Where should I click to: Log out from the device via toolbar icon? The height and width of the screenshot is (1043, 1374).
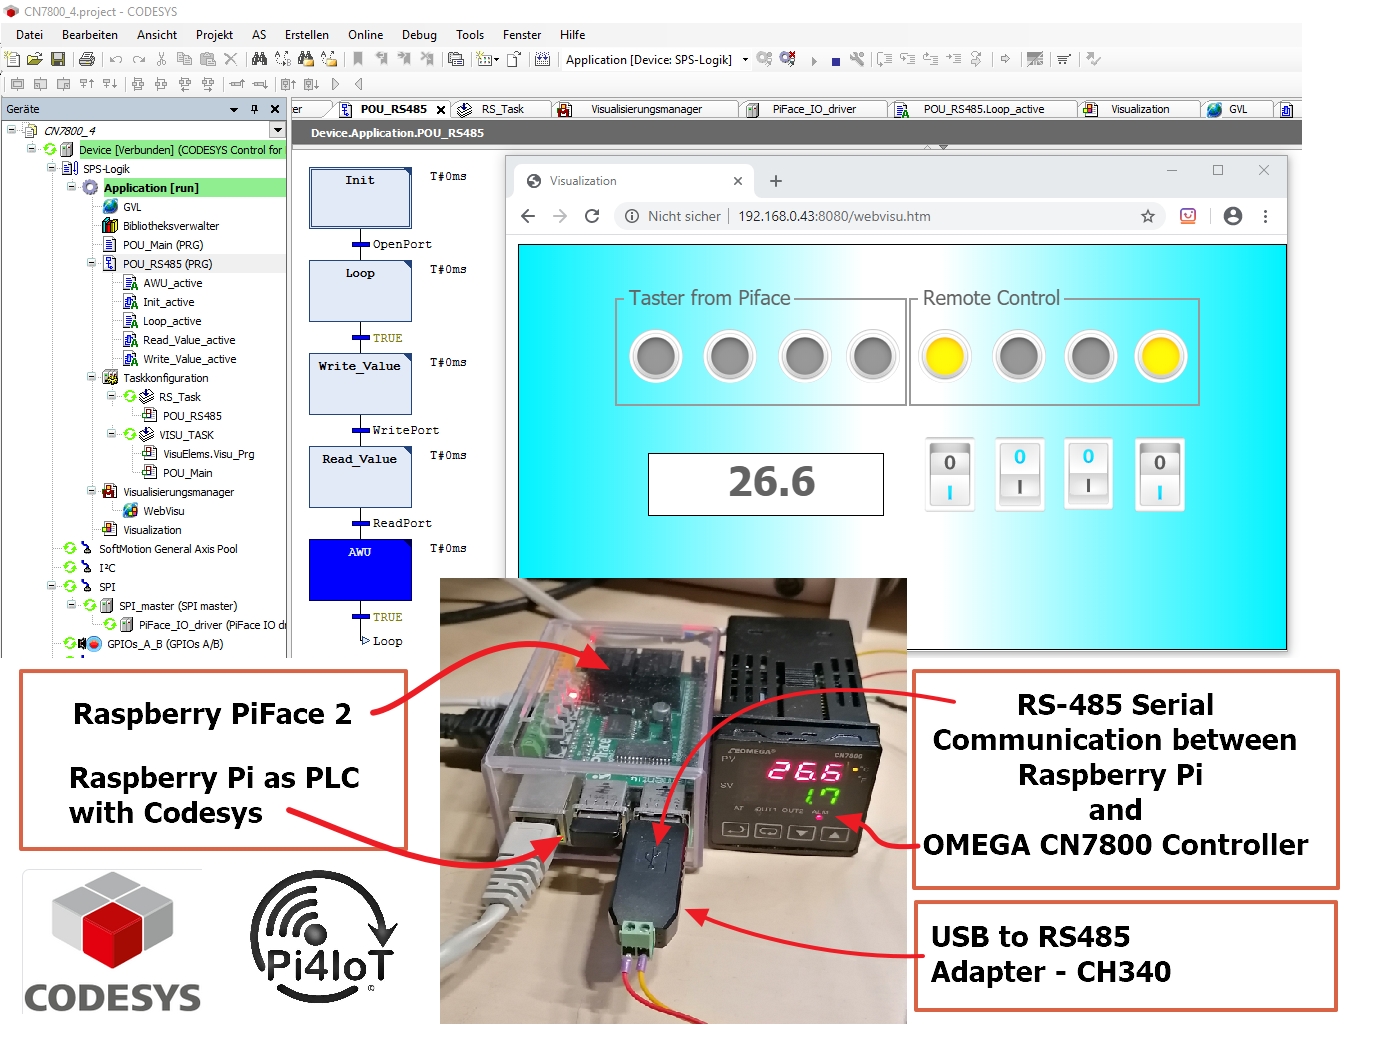(788, 60)
